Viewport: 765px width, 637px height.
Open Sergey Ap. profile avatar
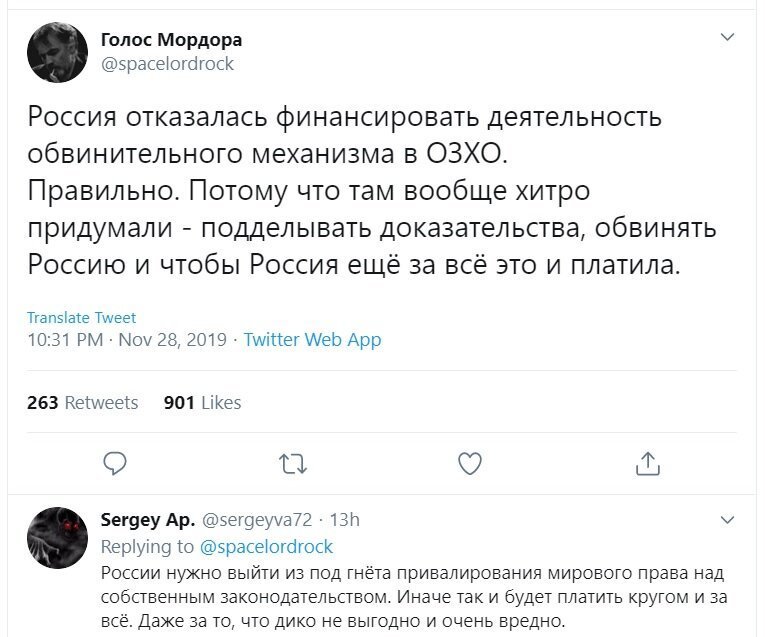pos(58,537)
